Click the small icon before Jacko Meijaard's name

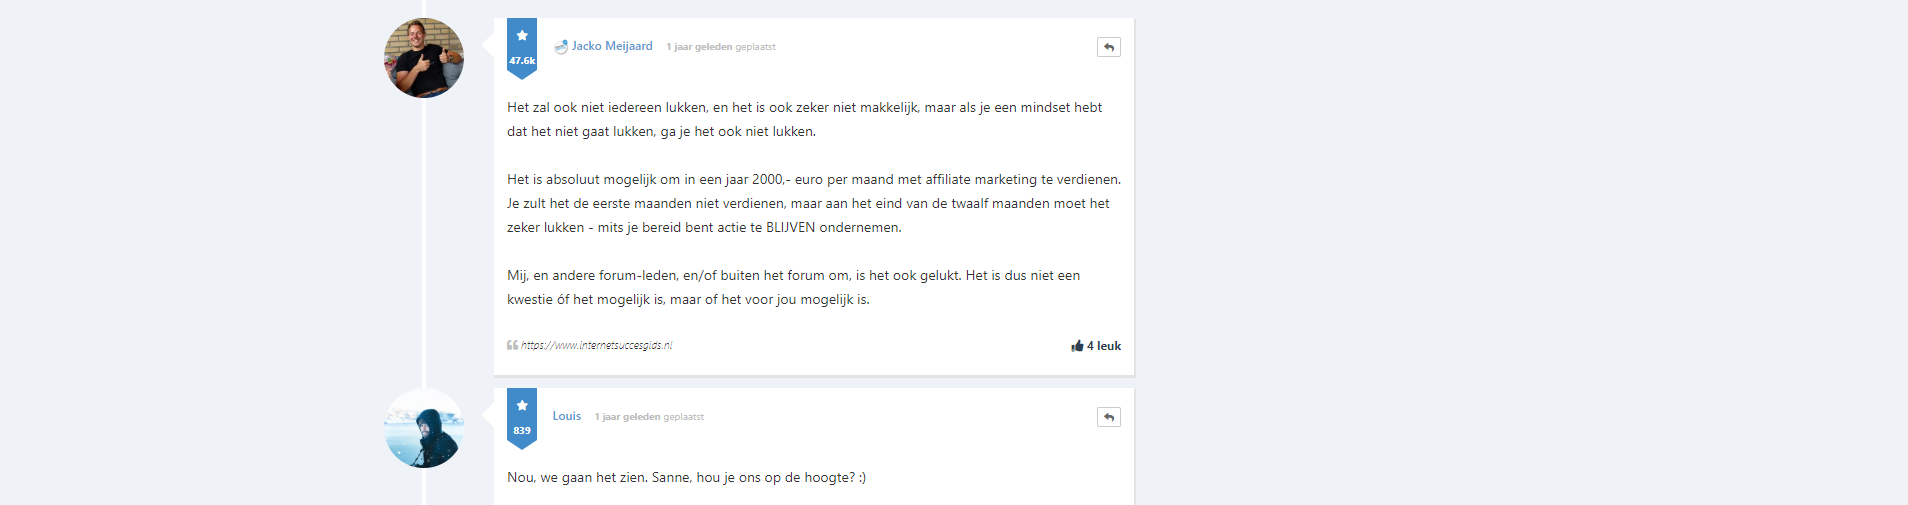(561, 46)
